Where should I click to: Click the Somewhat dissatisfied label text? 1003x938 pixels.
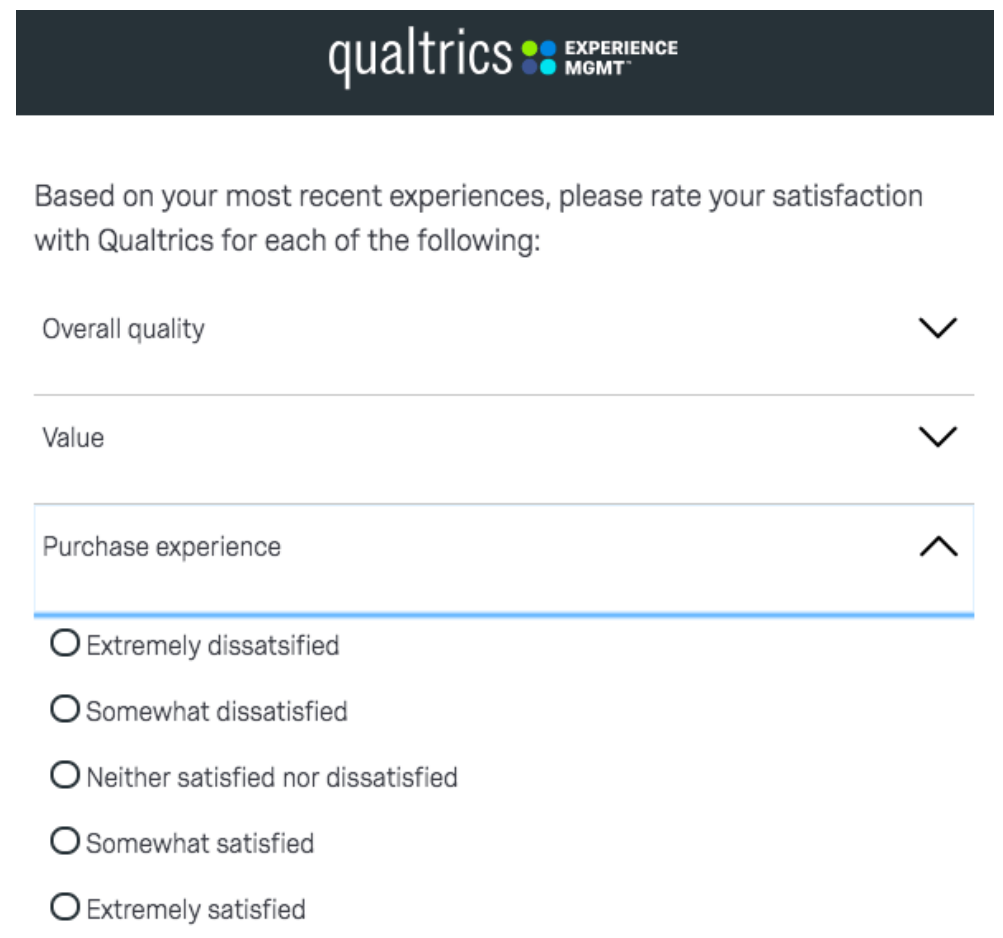pyautogui.click(x=217, y=711)
